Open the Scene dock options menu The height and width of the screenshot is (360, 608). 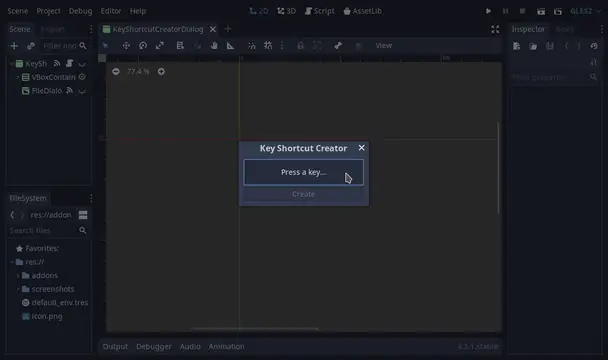pos(91,29)
